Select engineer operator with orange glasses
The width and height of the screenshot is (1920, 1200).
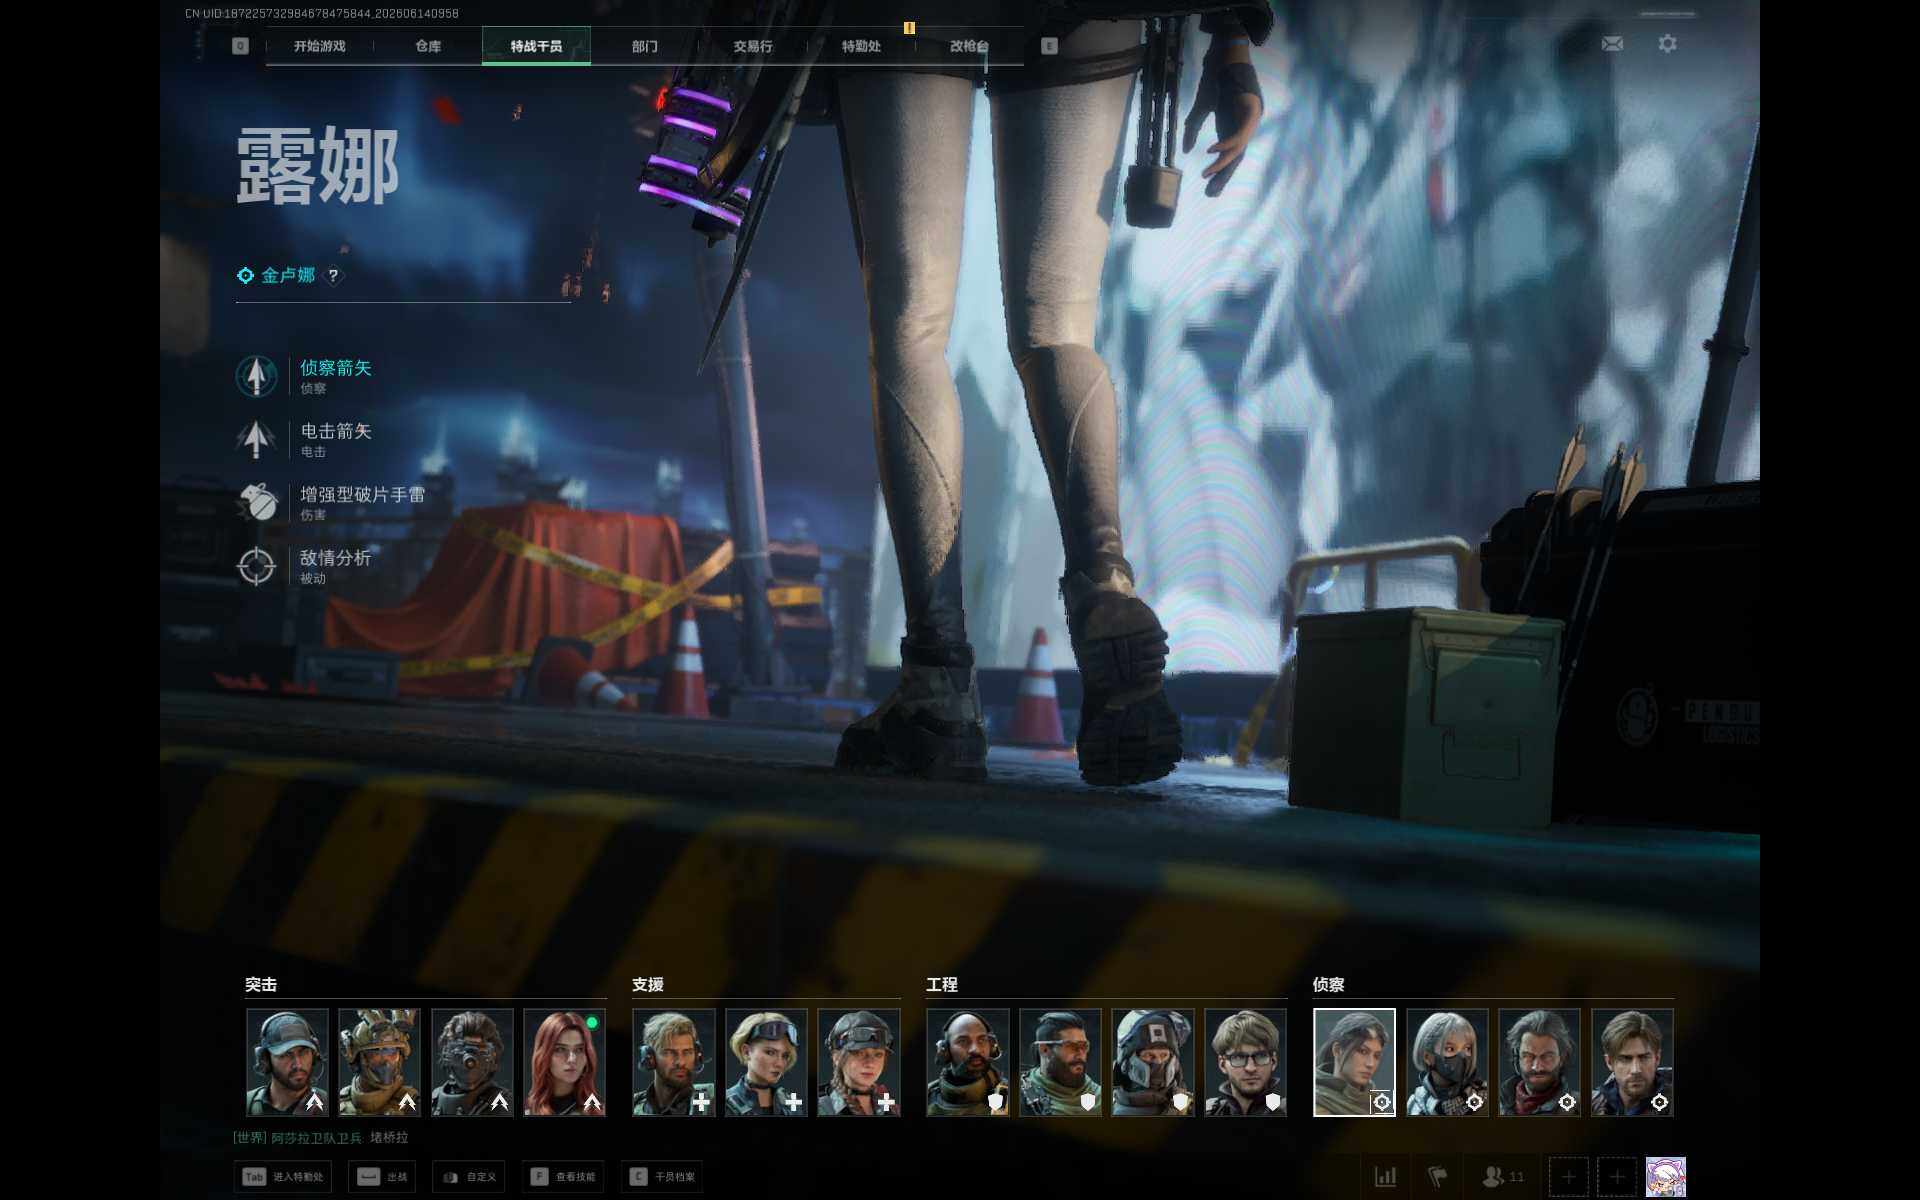coord(1060,1062)
